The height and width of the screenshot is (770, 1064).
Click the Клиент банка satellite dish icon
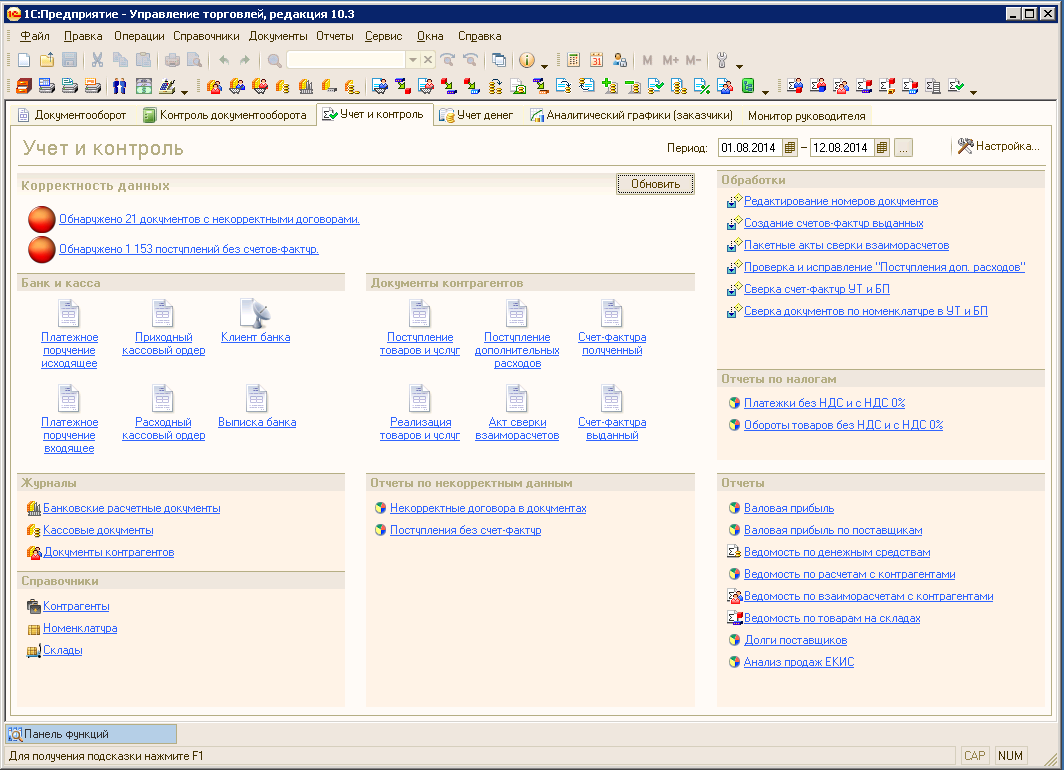255,314
